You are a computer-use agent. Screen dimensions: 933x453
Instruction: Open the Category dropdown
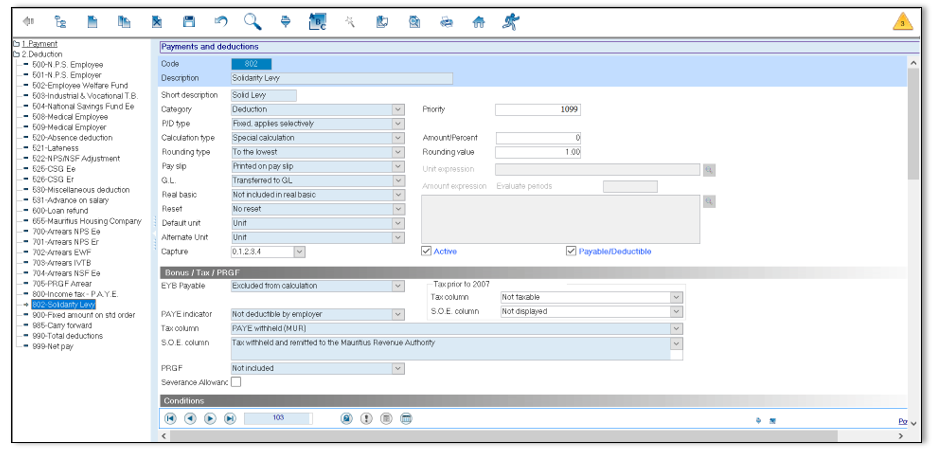click(x=398, y=110)
